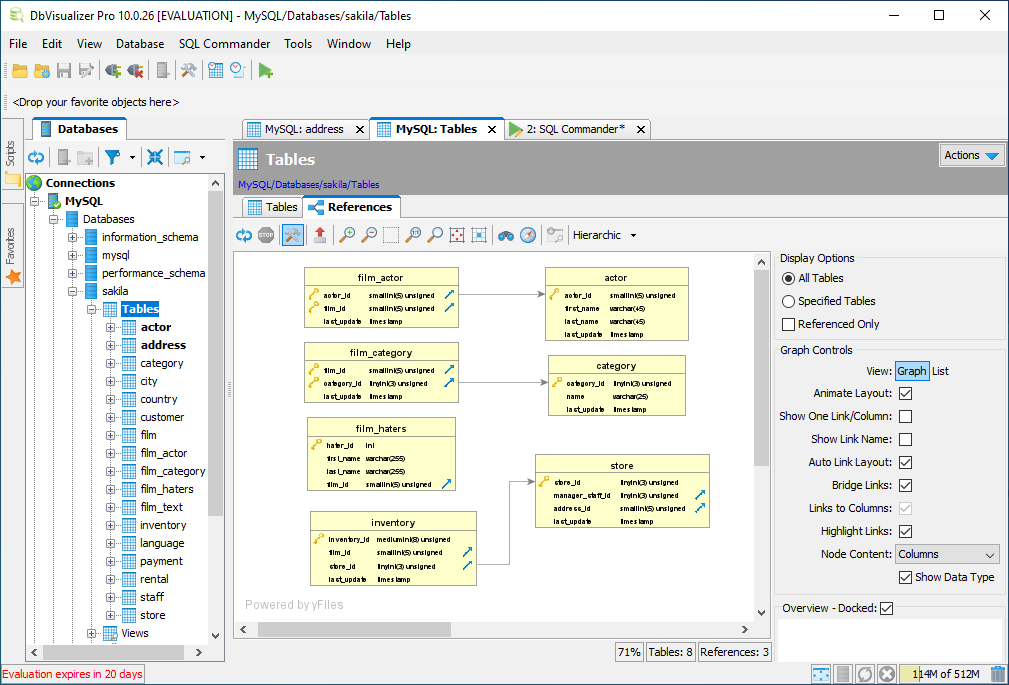
Task: Toggle the graph settings hammer-wrench button
Action: [x=293, y=236]
